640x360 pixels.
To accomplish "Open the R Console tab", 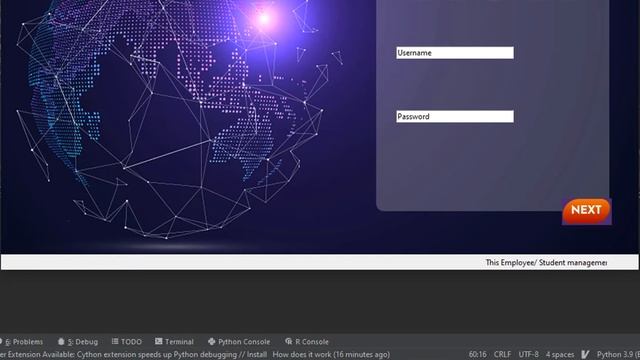I will (307, 342).
